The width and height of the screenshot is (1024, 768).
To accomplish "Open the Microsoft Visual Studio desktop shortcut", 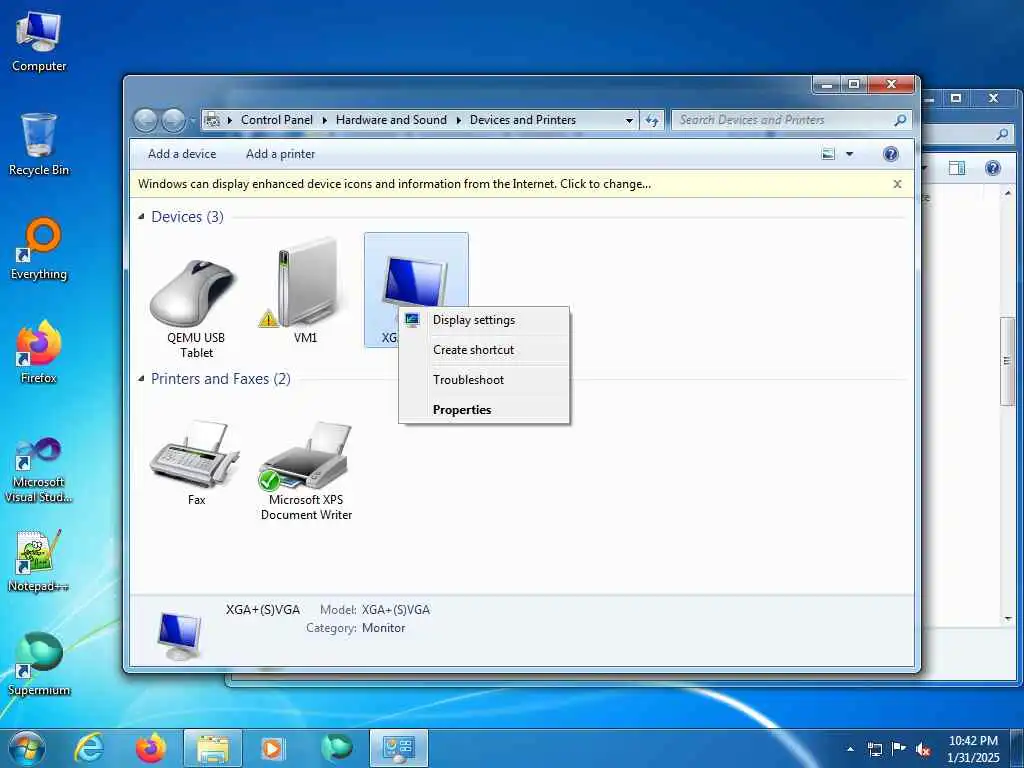I will (x=39, y=470).
